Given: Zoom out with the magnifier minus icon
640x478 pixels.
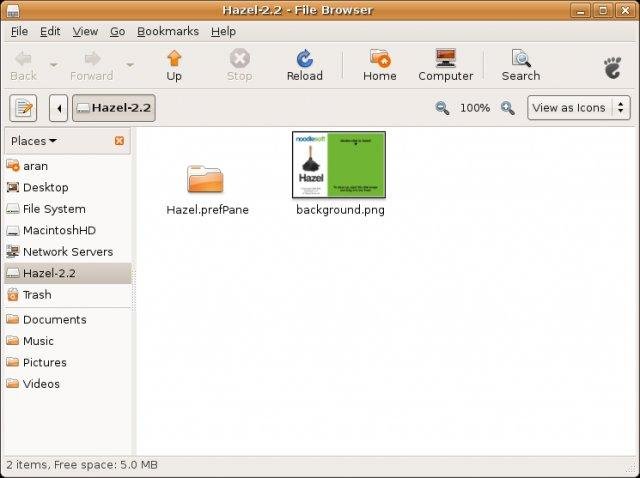Looking at the screenshot, I should pyautogui.click(x=442, y=108).
